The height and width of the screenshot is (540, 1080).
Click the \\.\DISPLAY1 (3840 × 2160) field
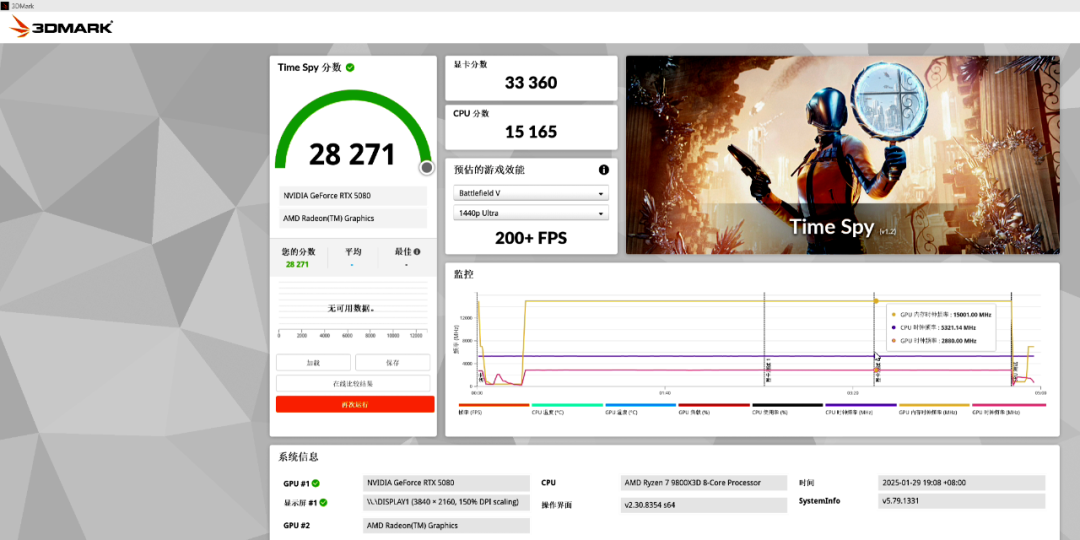(x=446, y=502)
